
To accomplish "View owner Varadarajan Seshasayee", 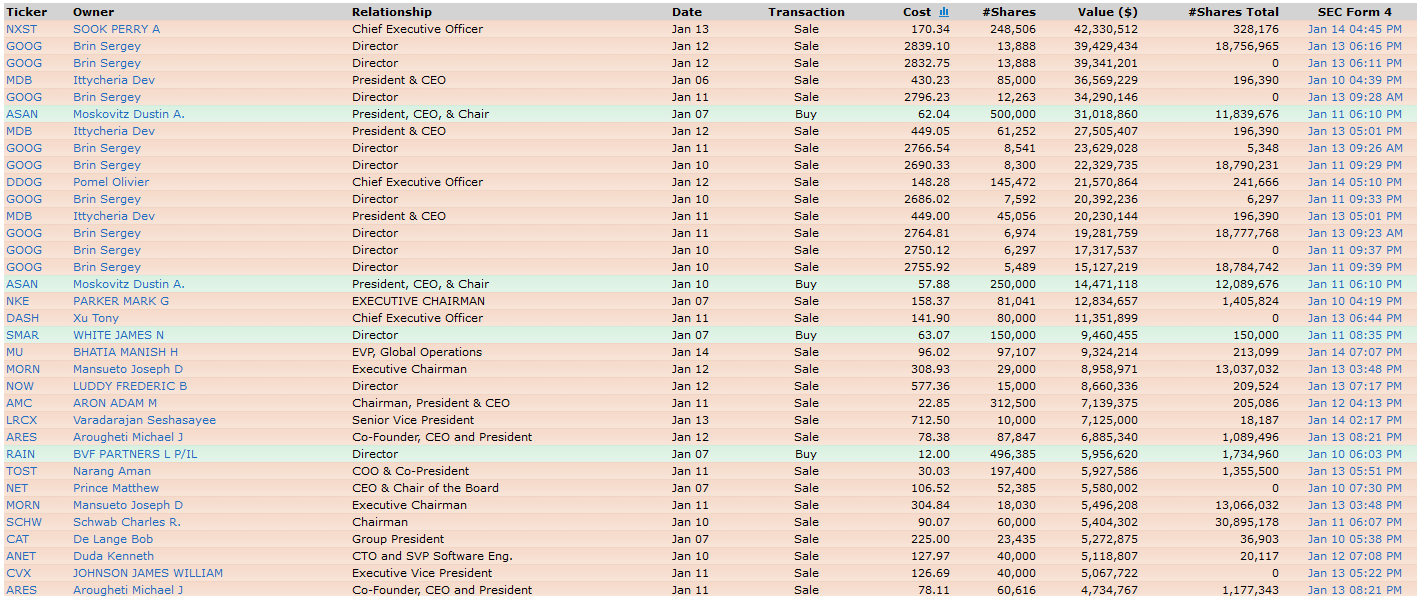I will [x=144, y=420].
